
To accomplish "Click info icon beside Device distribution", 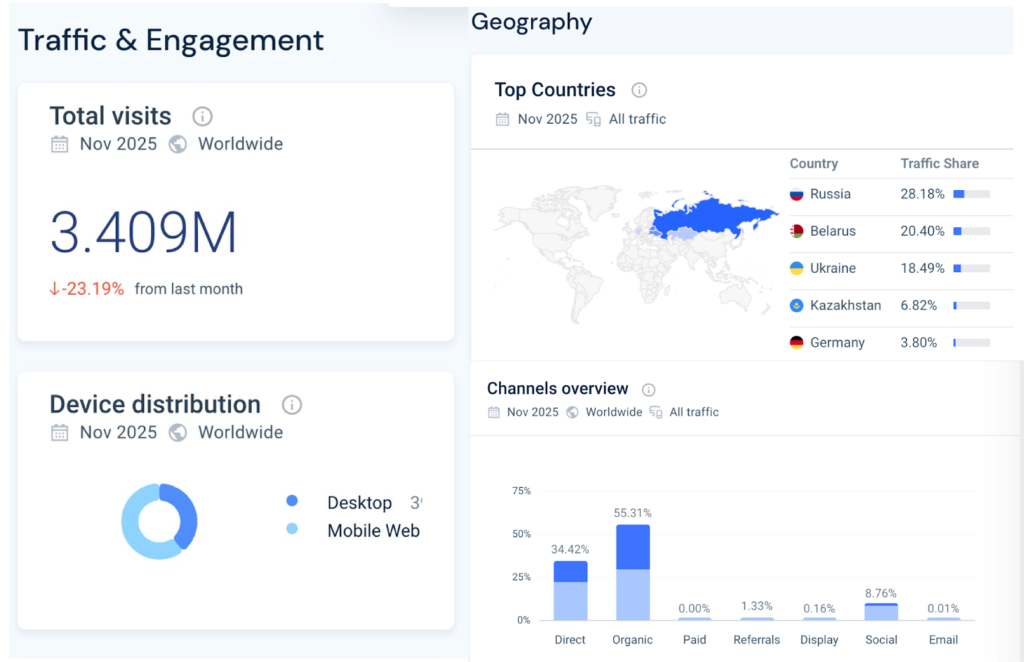I will pyautogui.click(x=292, y=405).
